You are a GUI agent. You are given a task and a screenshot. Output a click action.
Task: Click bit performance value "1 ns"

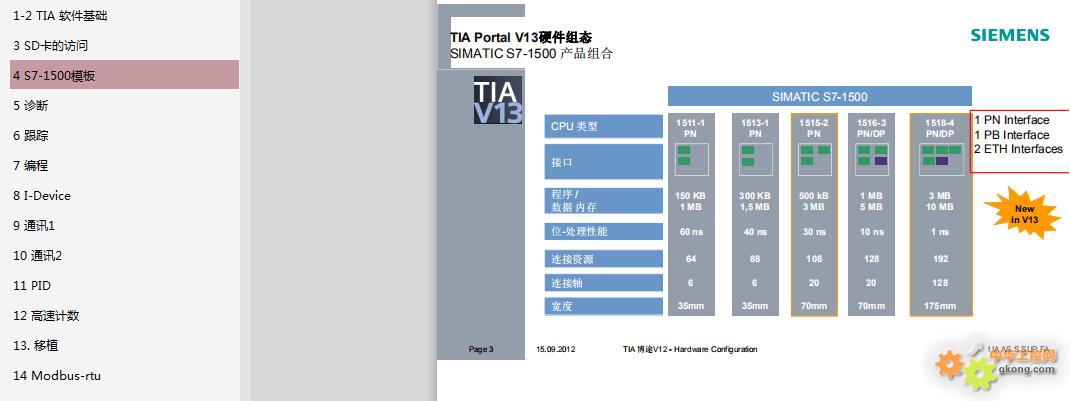pyautogui.click(x=940, y=232)
